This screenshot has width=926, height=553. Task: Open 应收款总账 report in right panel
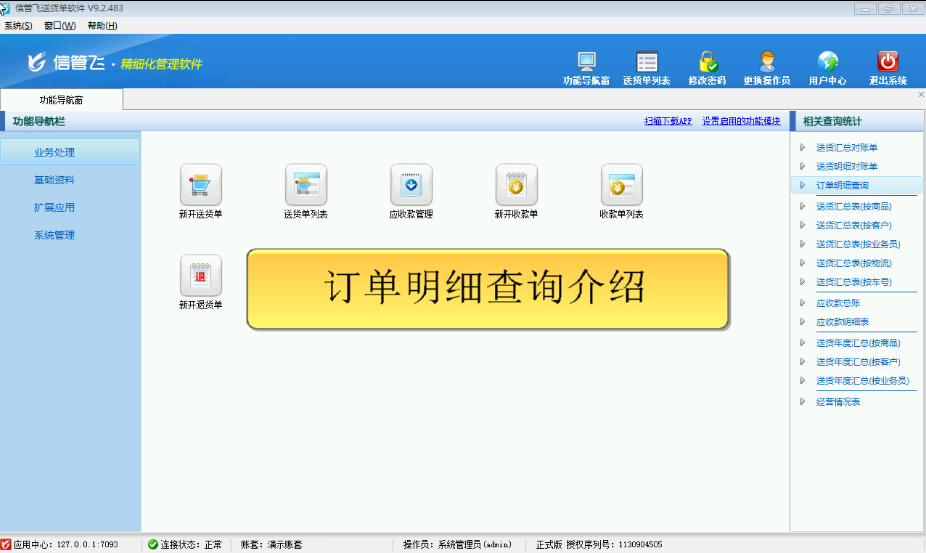pyautogui.click(x=838, y=302)
